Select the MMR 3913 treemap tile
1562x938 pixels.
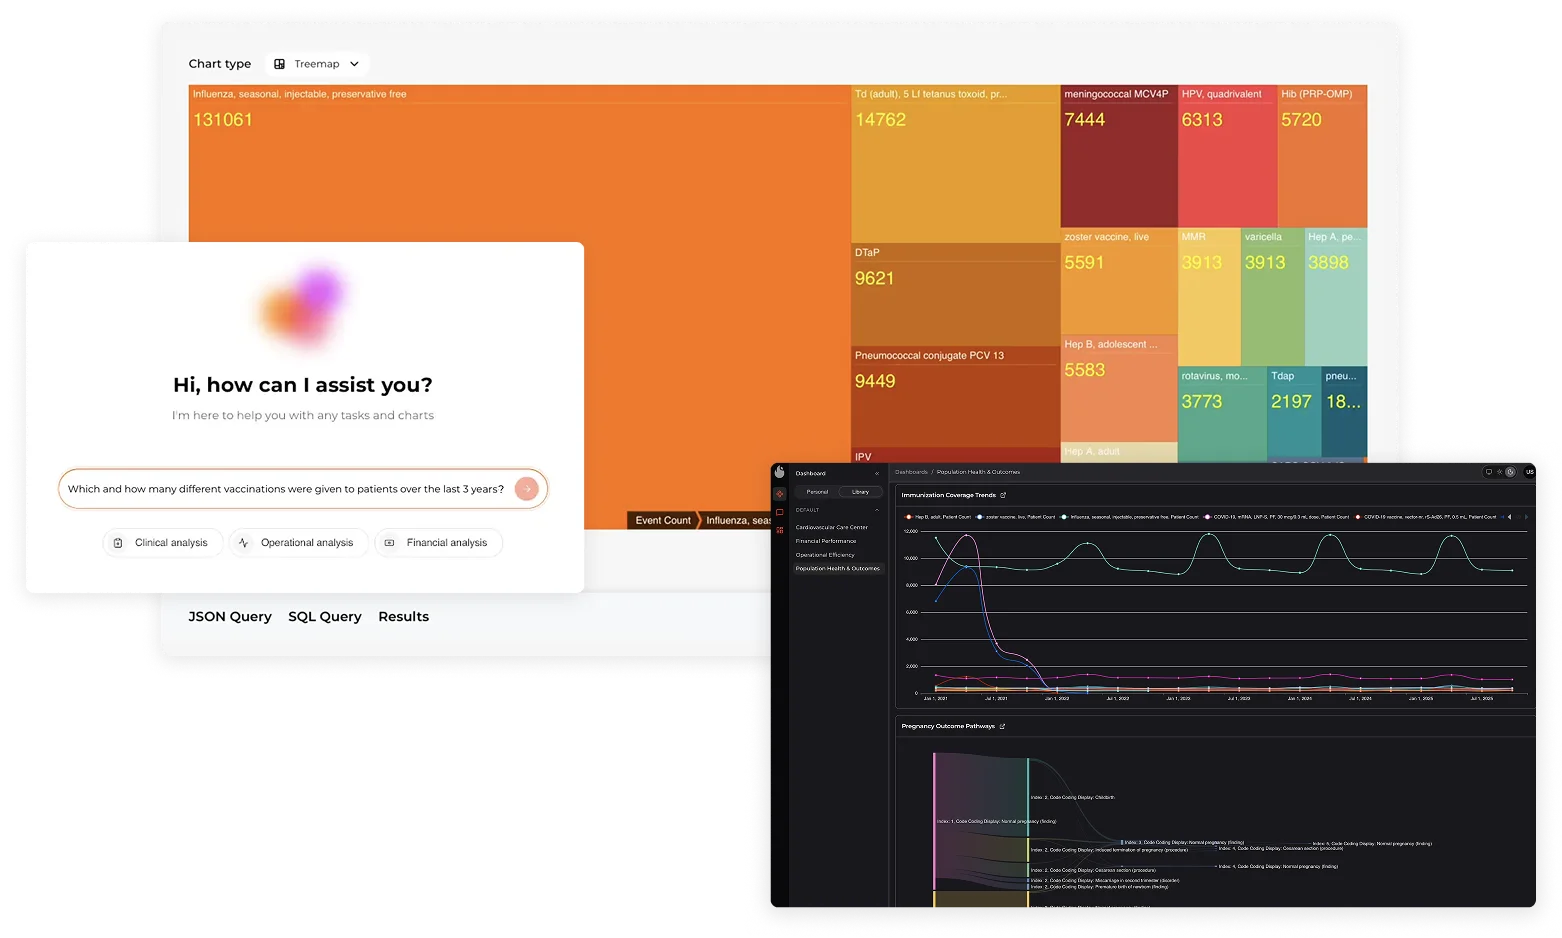(1210, 297)
